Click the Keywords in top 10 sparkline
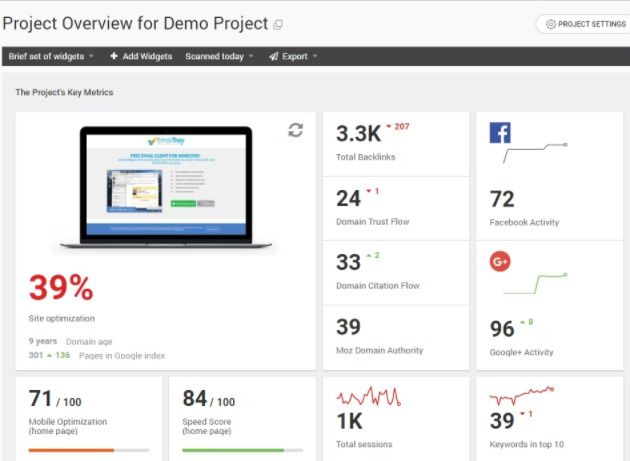This screenshot has height=461, width=630. [522, 395]
